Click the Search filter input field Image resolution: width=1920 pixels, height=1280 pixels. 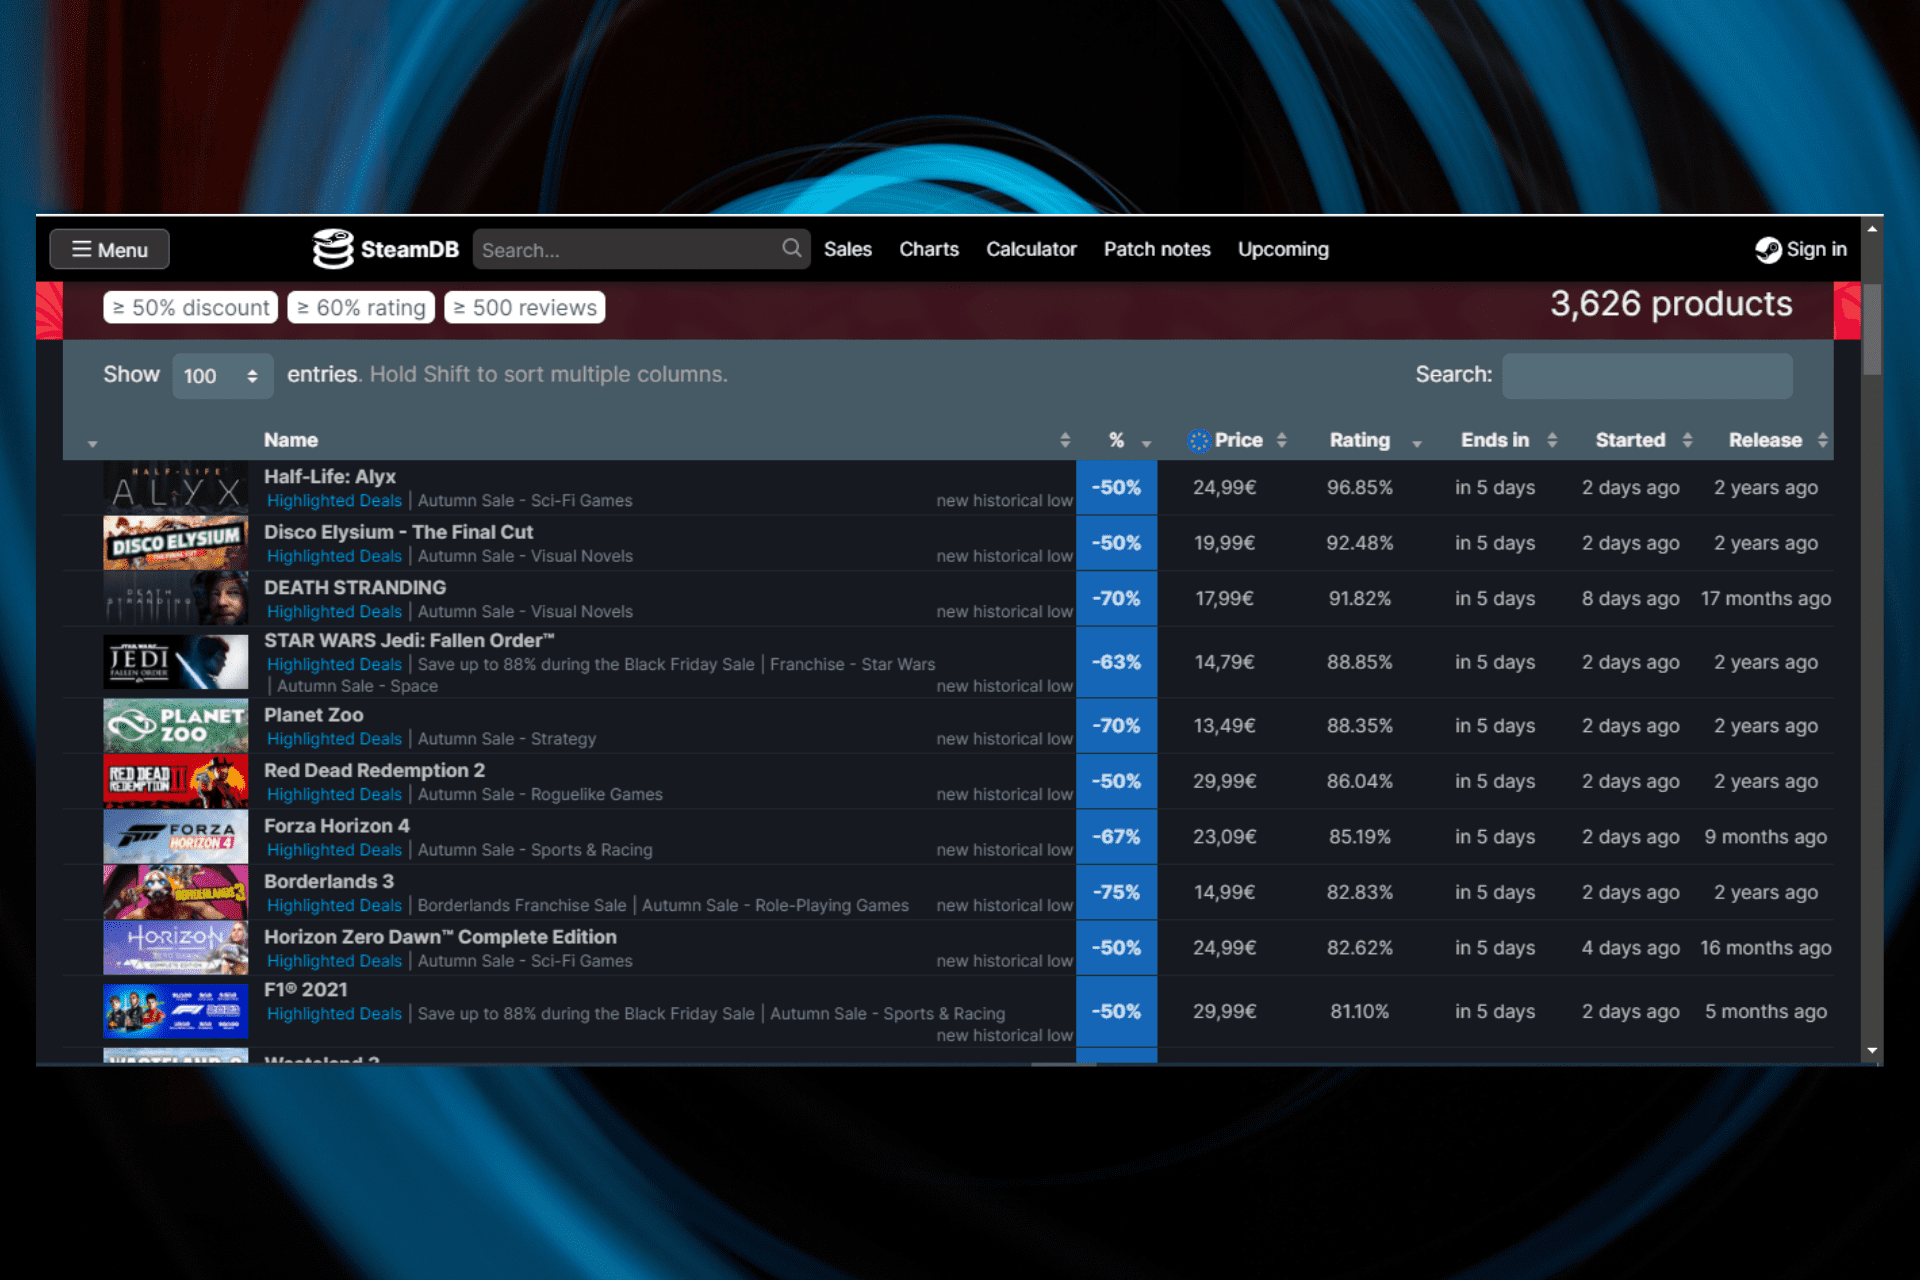pyautogui.click(x=1647, y=376)
